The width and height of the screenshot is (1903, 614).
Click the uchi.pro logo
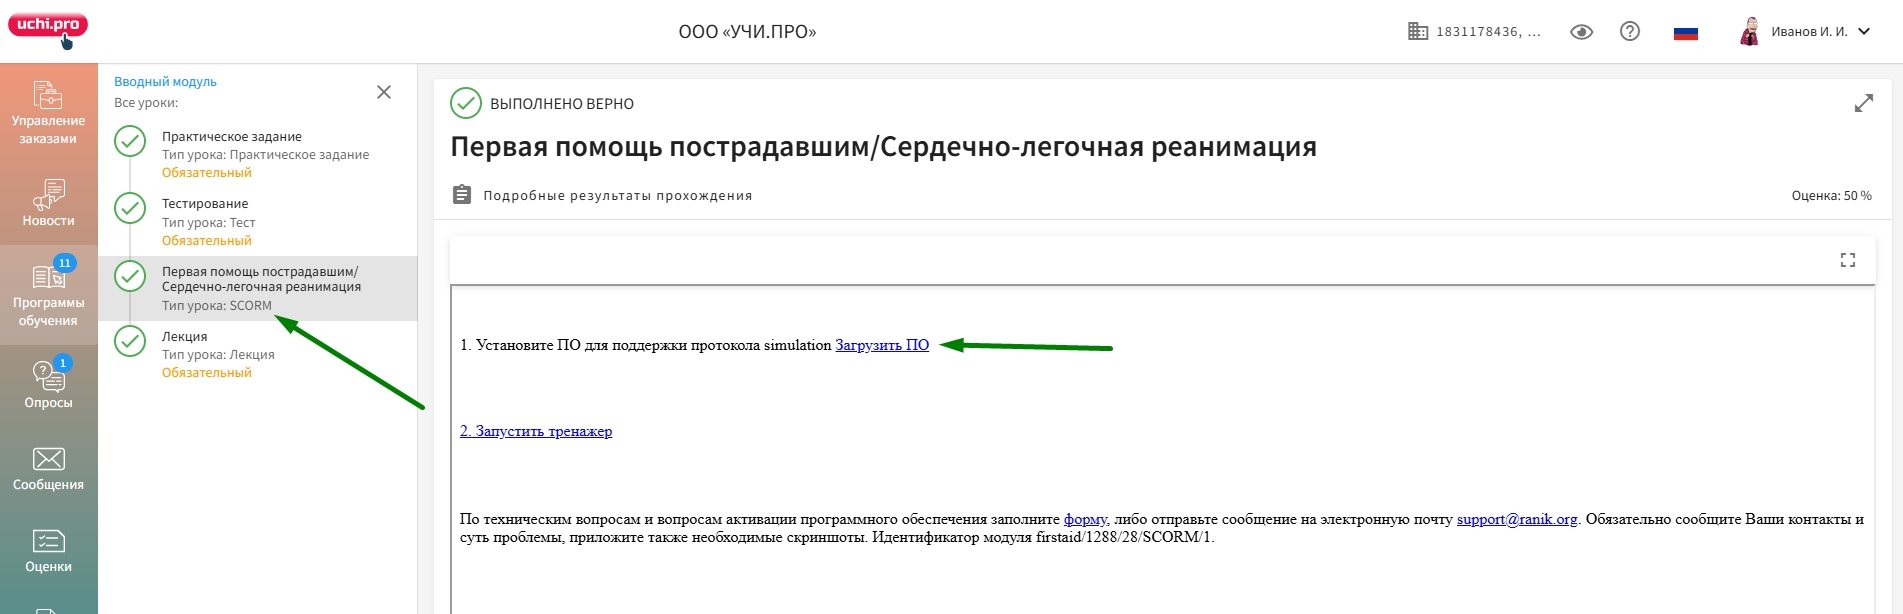click(x=48, y=26)
